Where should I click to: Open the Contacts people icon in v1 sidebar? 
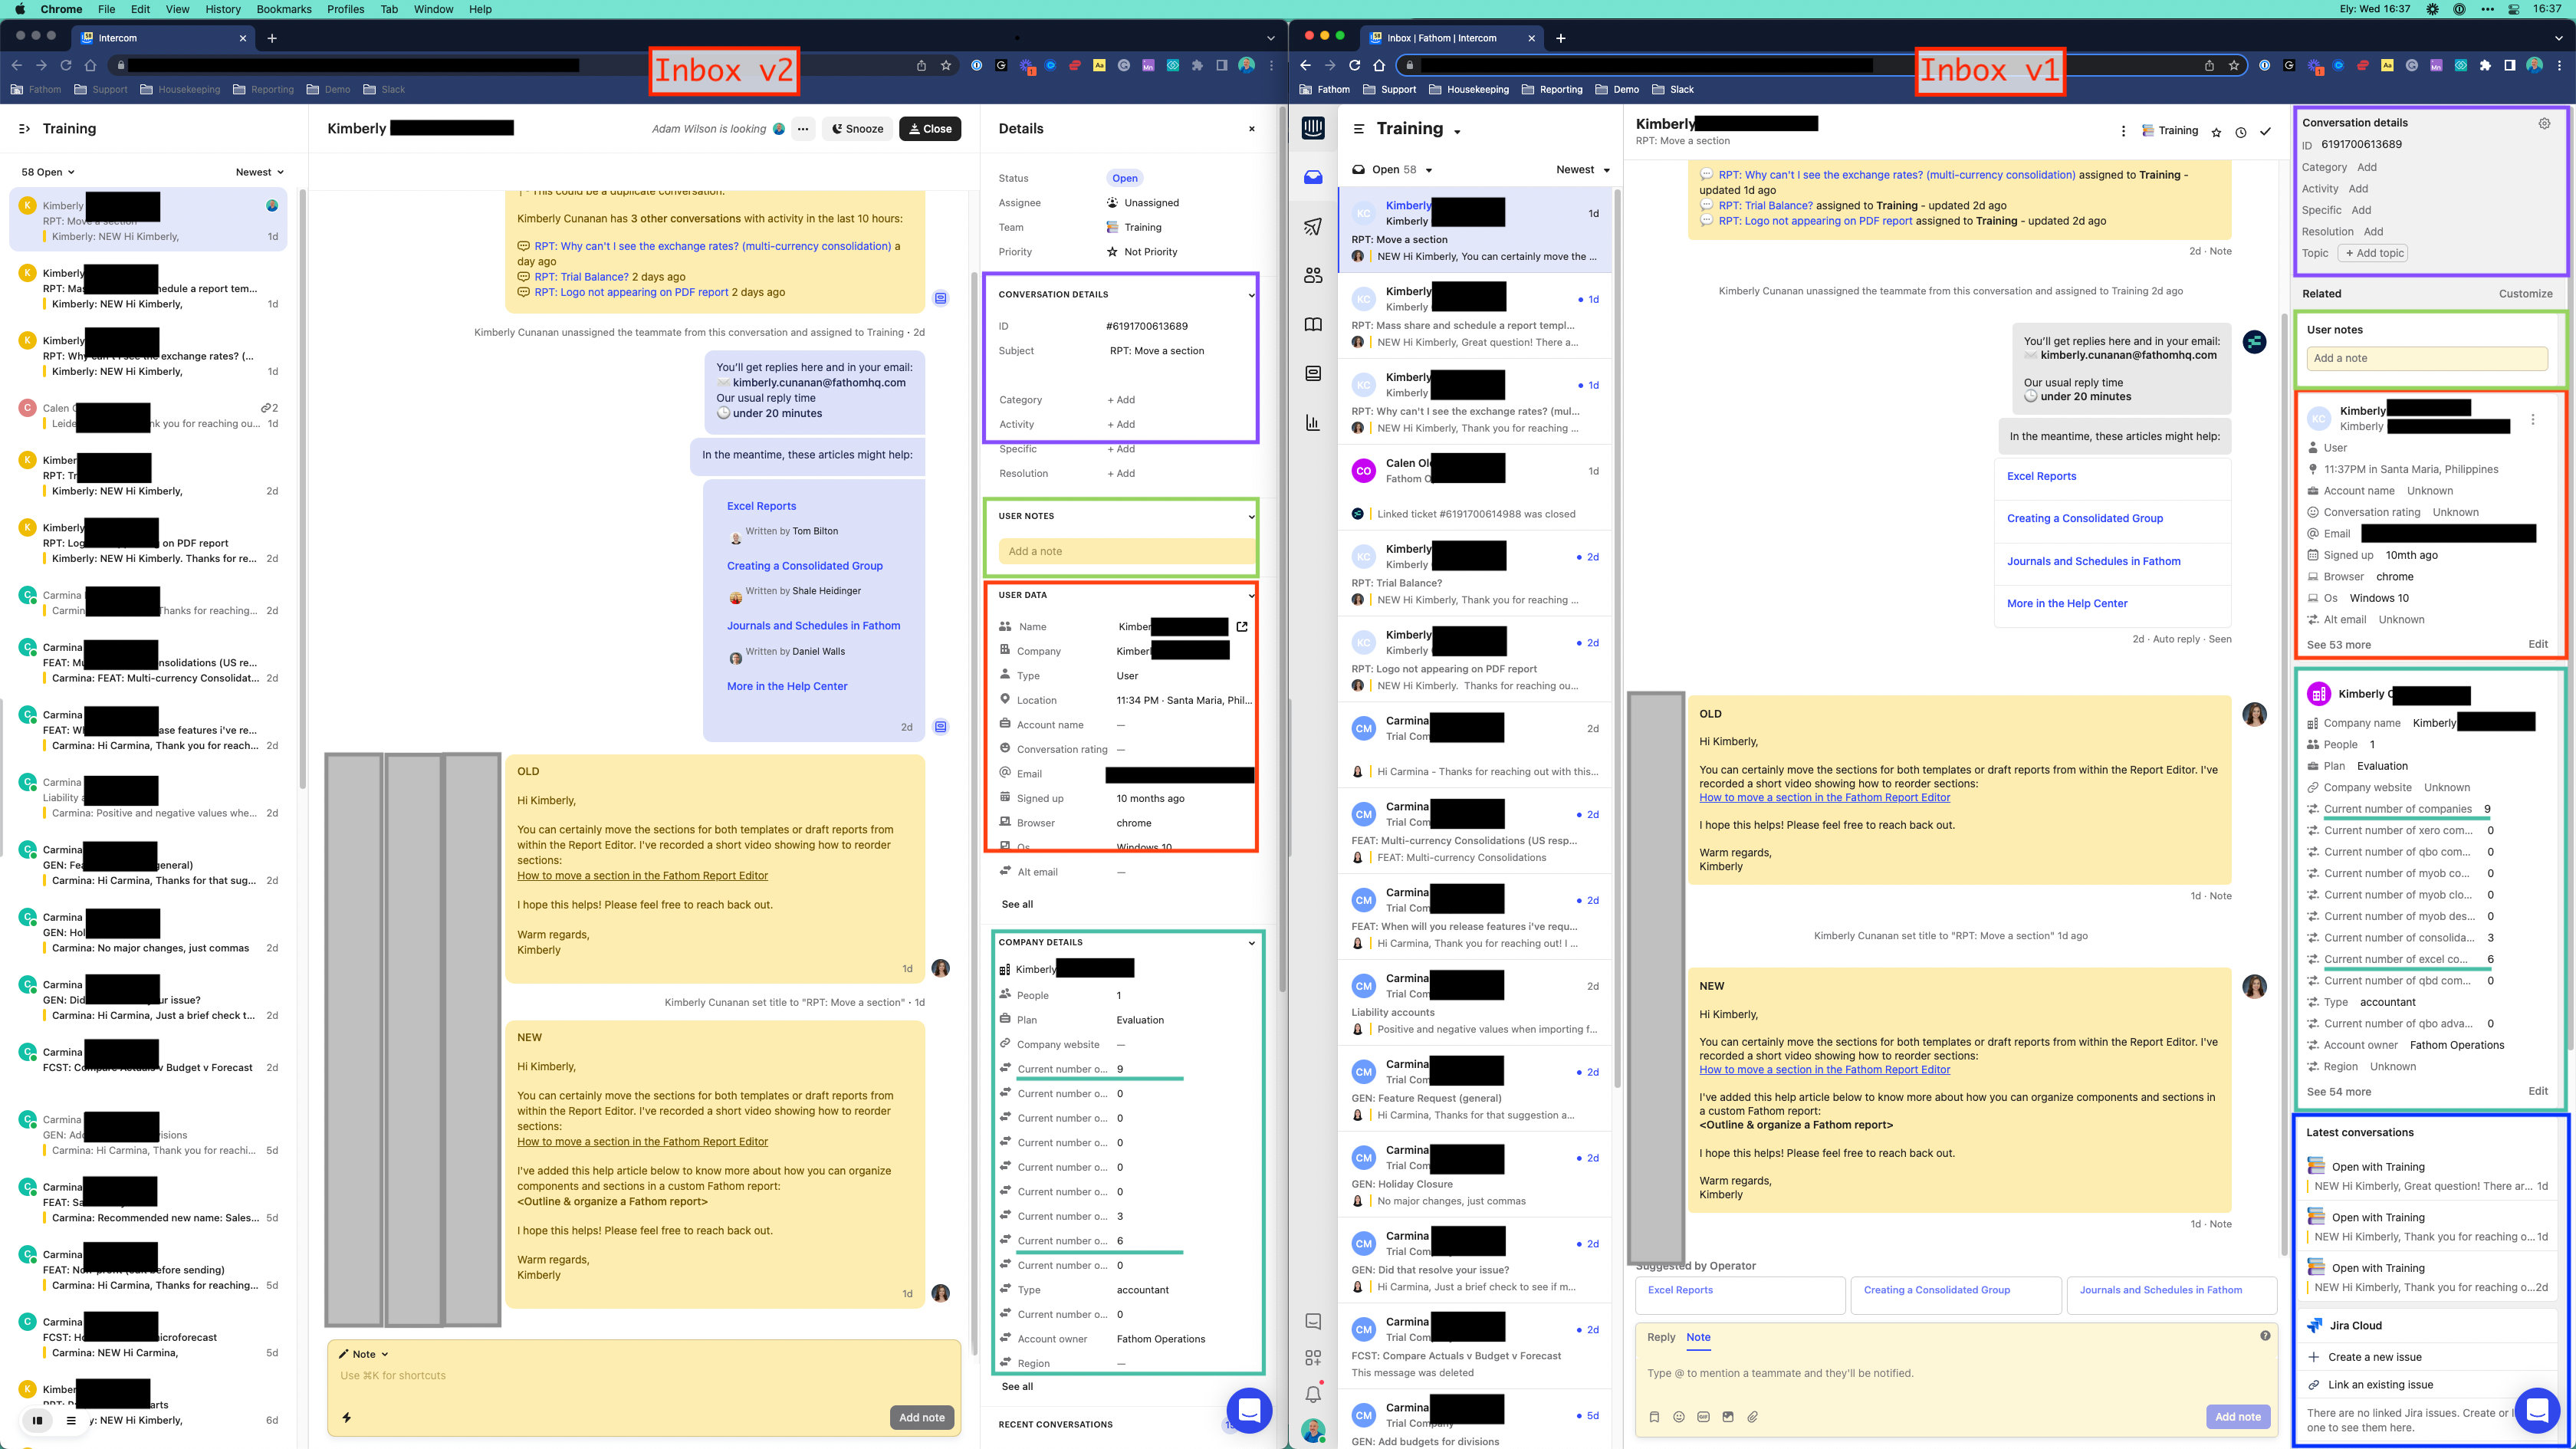click(1313, 275)
